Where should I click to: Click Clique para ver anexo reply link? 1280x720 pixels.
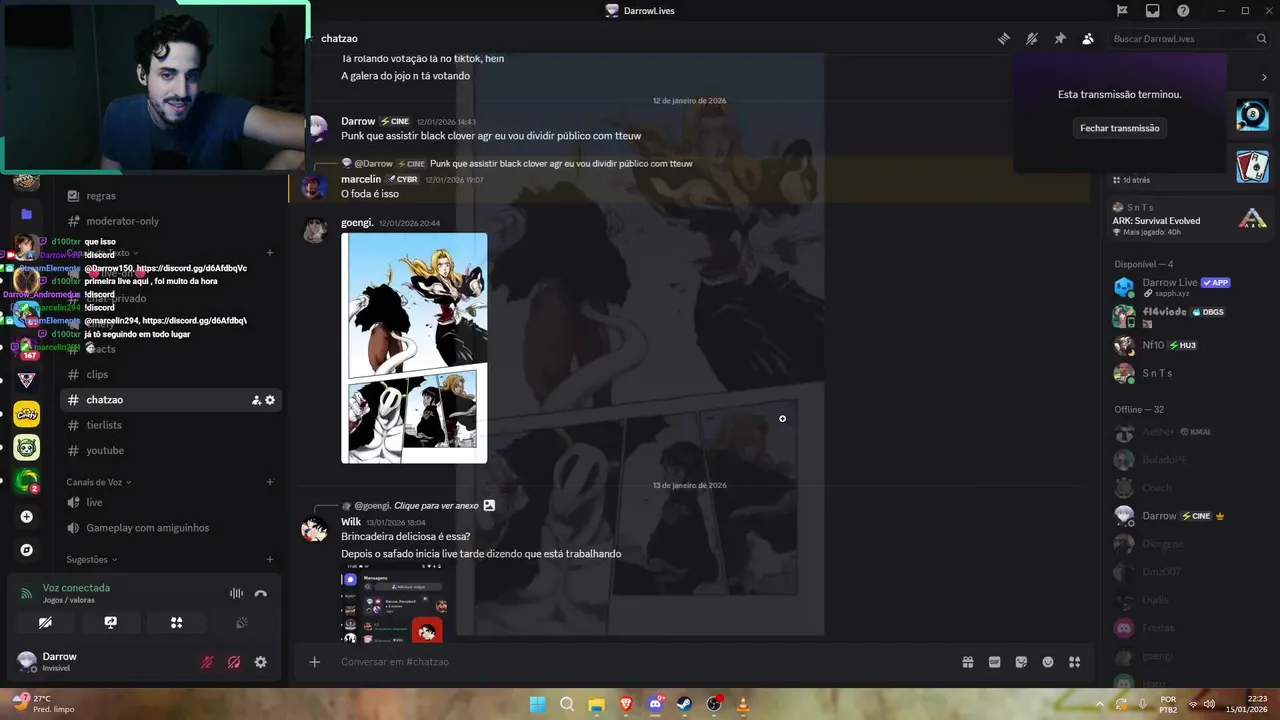[438, 506]
